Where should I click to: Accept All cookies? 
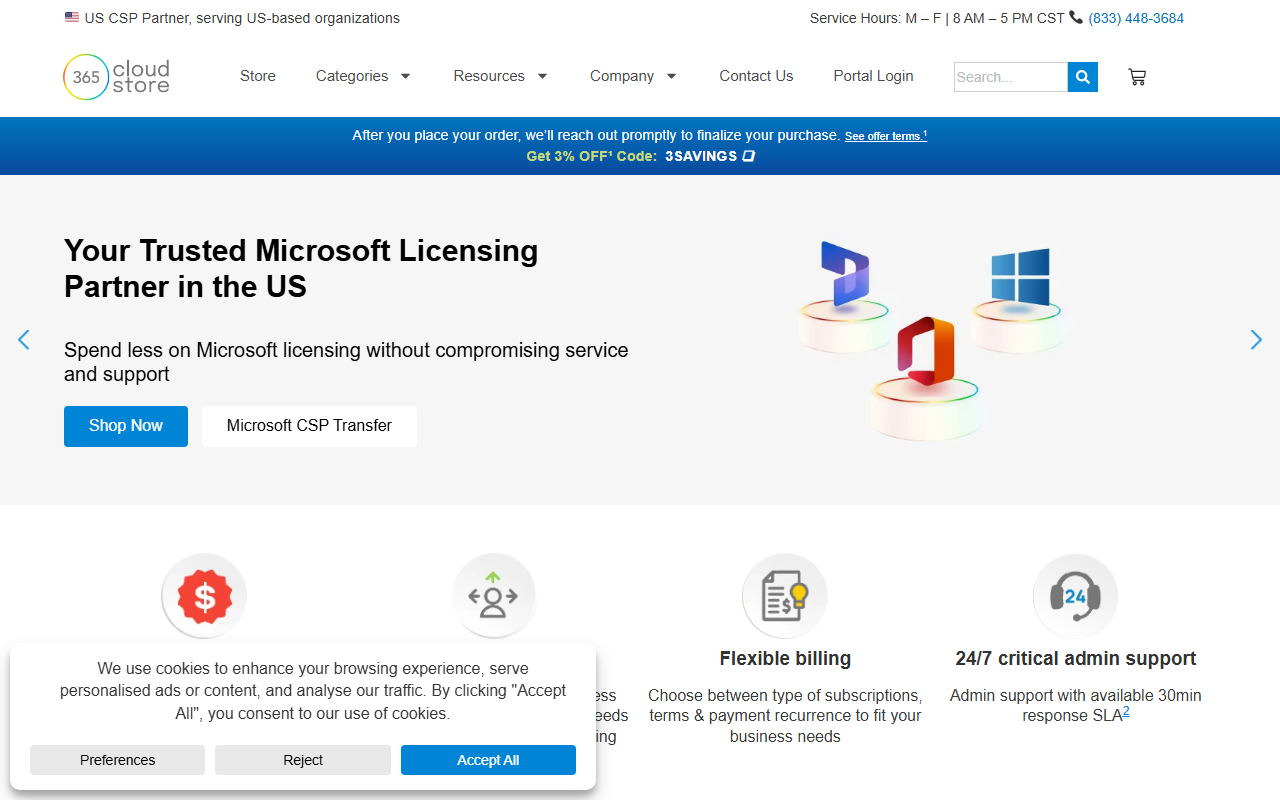point(488,760)
